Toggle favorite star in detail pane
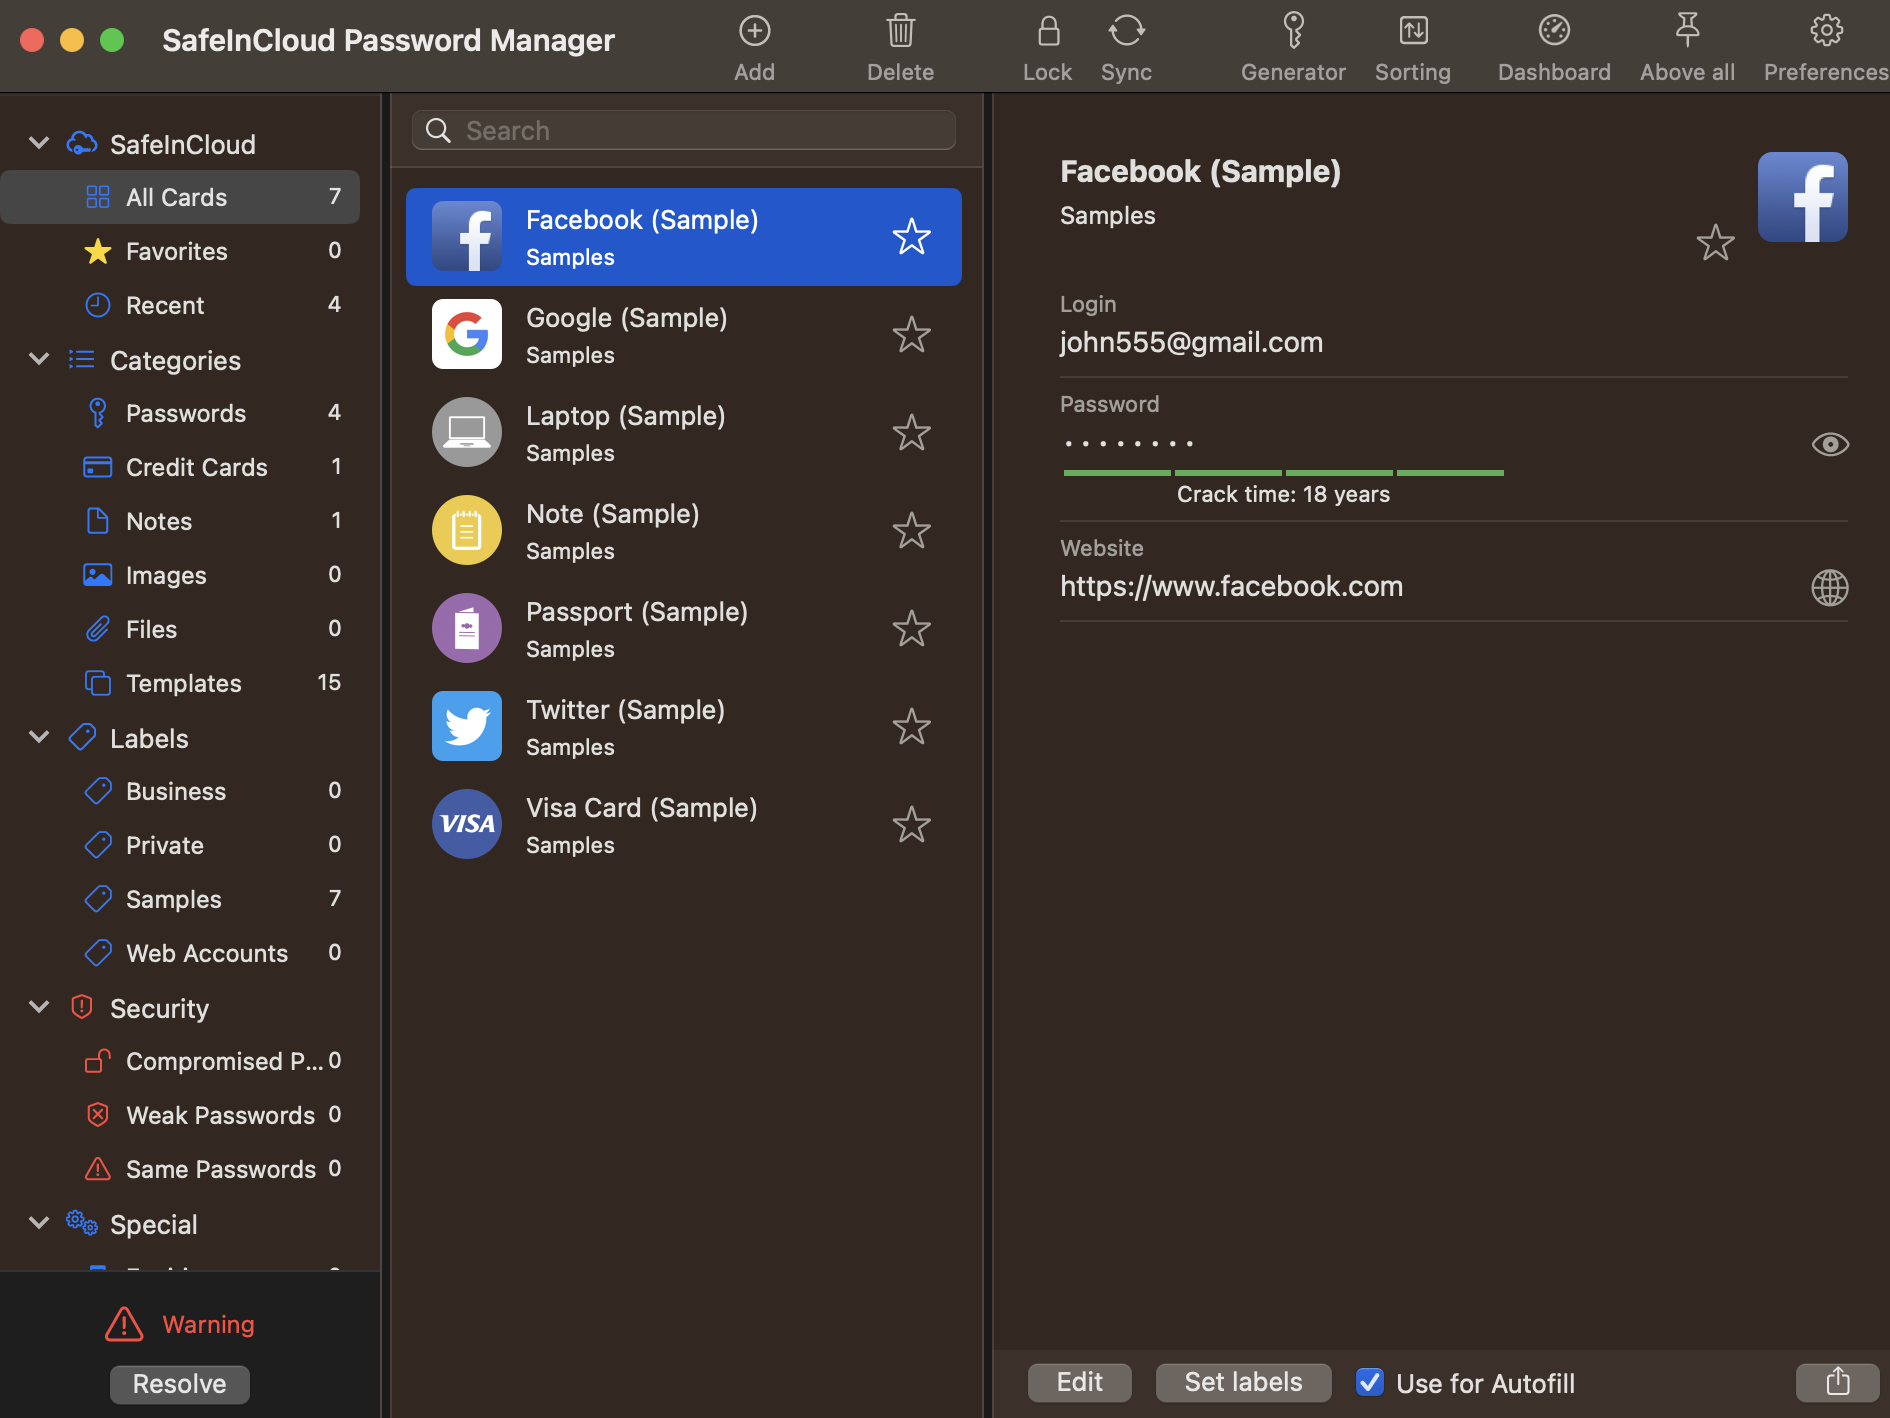The height and width of the screenshot is (1418, 1890). point(1715,242)
